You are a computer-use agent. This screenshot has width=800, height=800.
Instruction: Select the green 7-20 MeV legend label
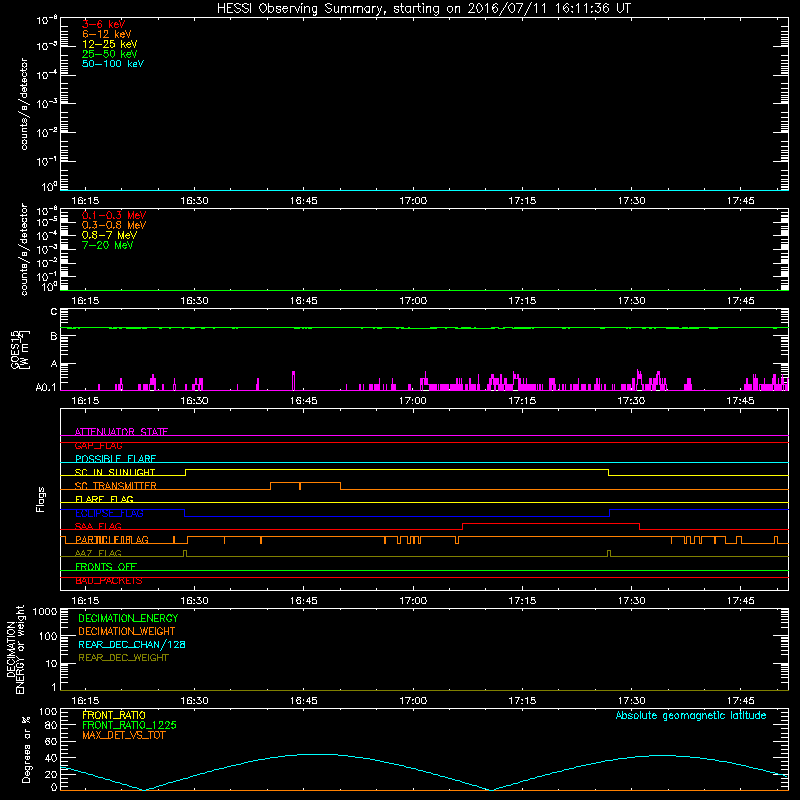tap(107, 245)
